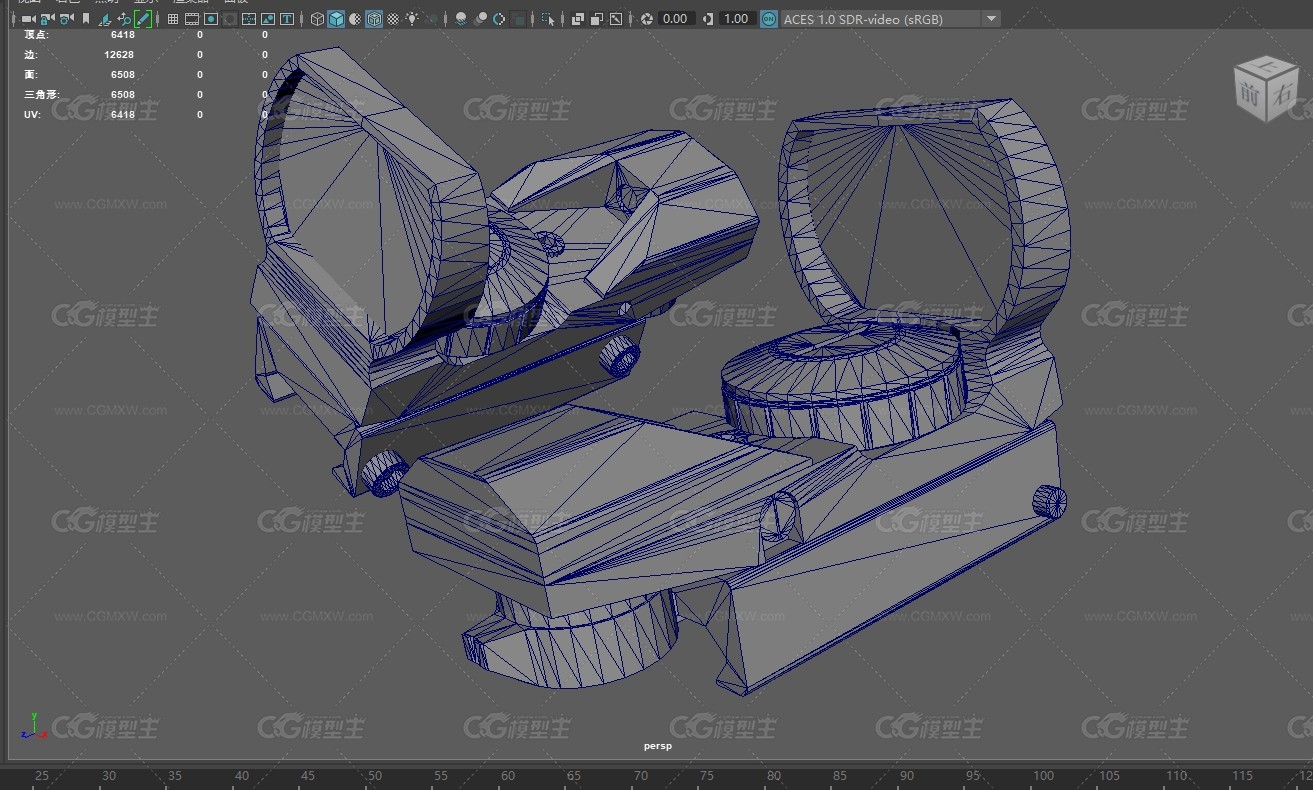Viewport: 1313px width, 790px height.
Task: Click the Isolate Select icon
Action: (548, 19)
